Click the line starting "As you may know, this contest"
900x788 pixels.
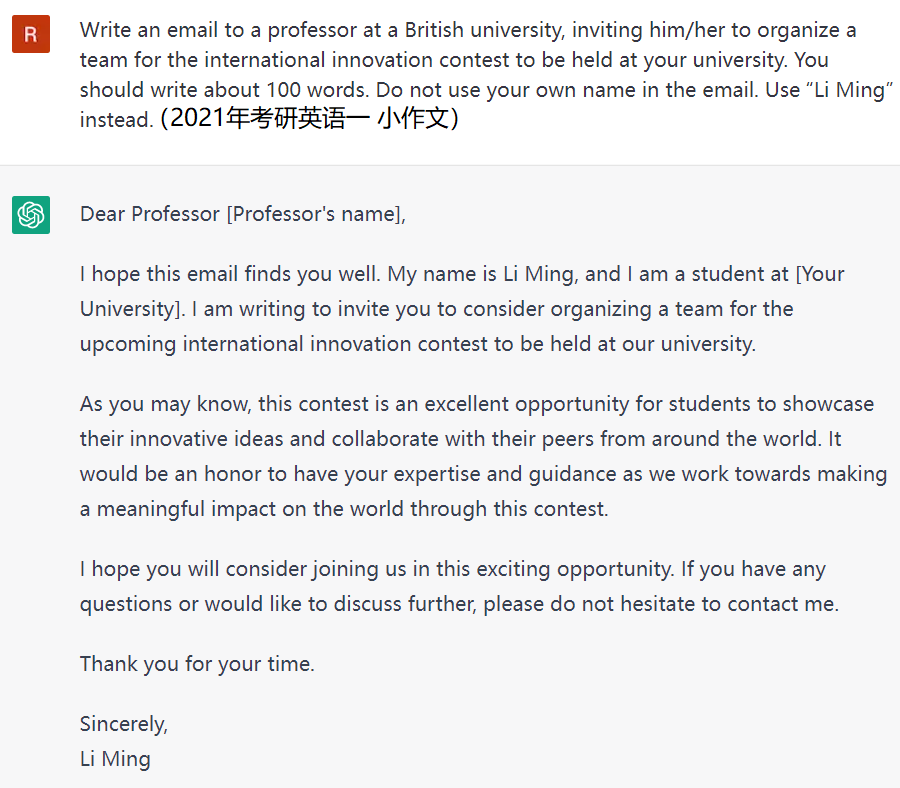[477, 405]
